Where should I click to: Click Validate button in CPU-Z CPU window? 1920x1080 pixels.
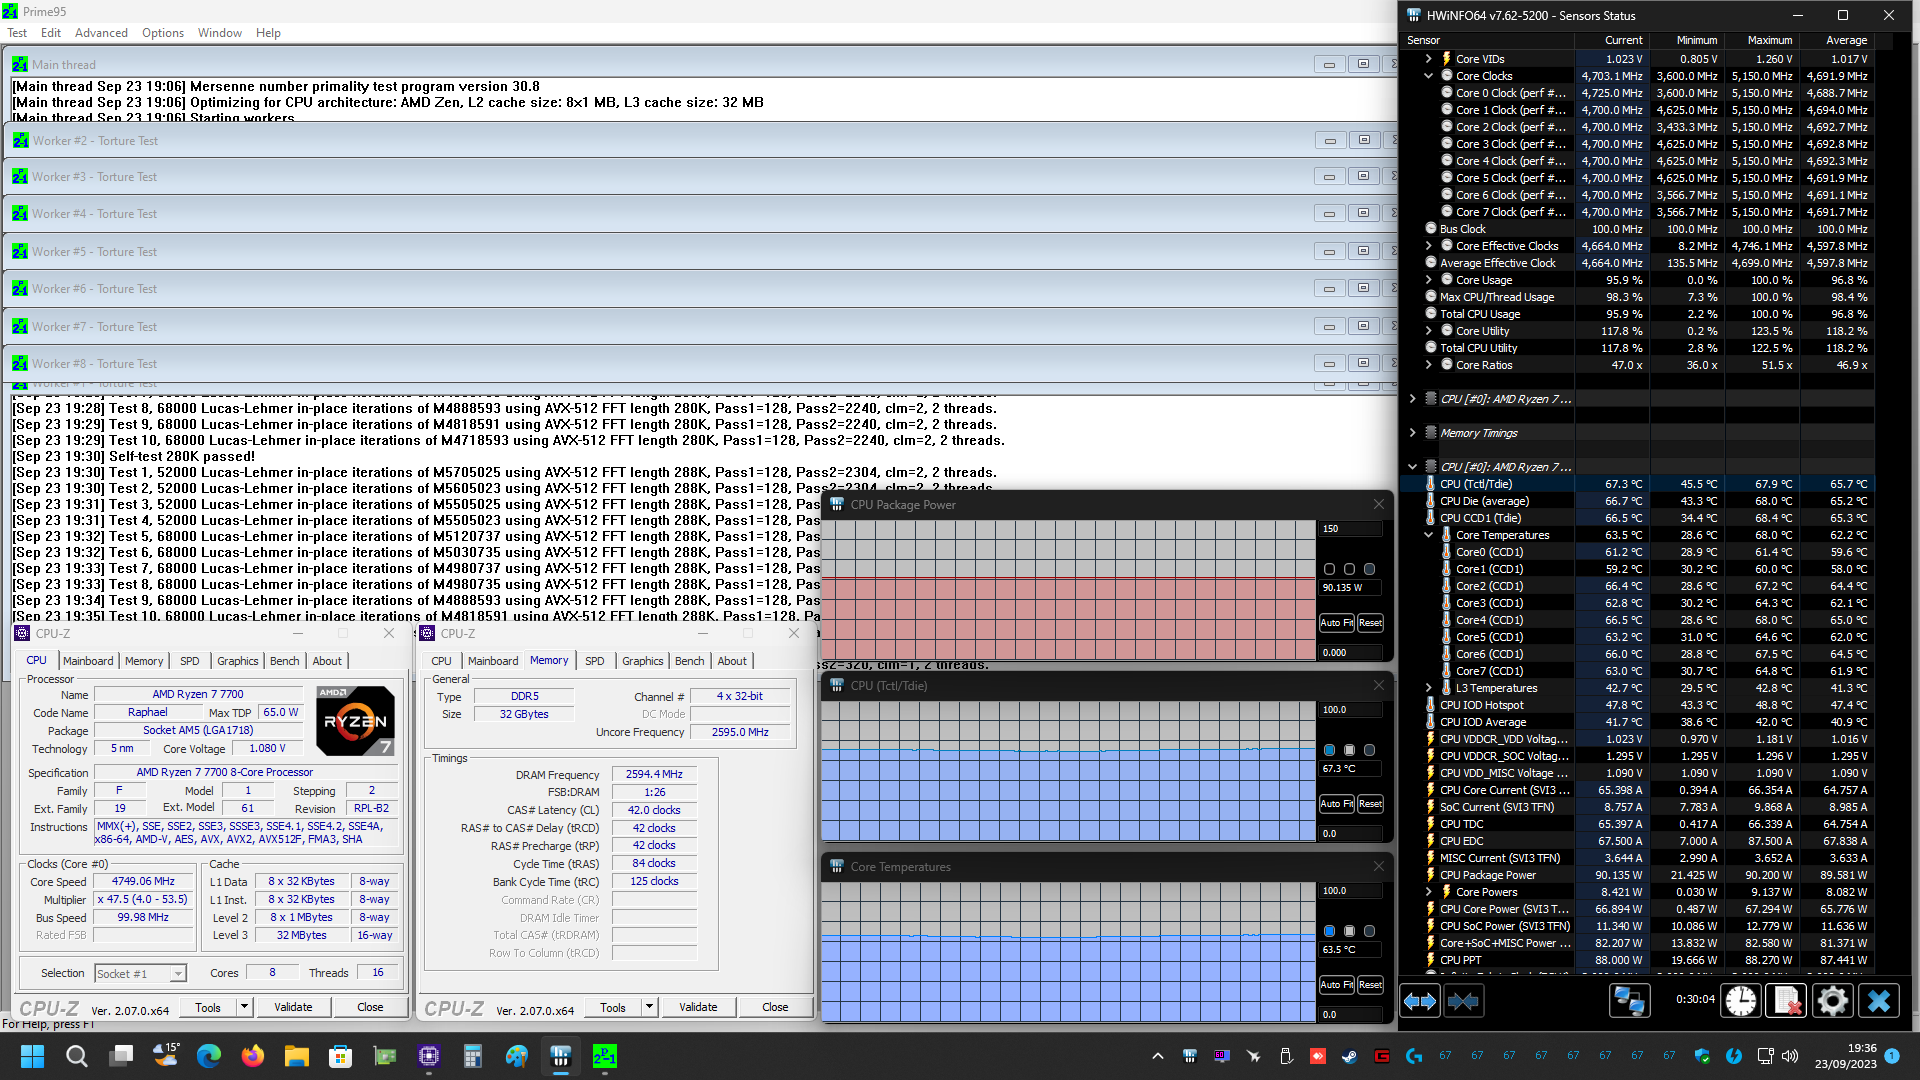(293, 1007)
